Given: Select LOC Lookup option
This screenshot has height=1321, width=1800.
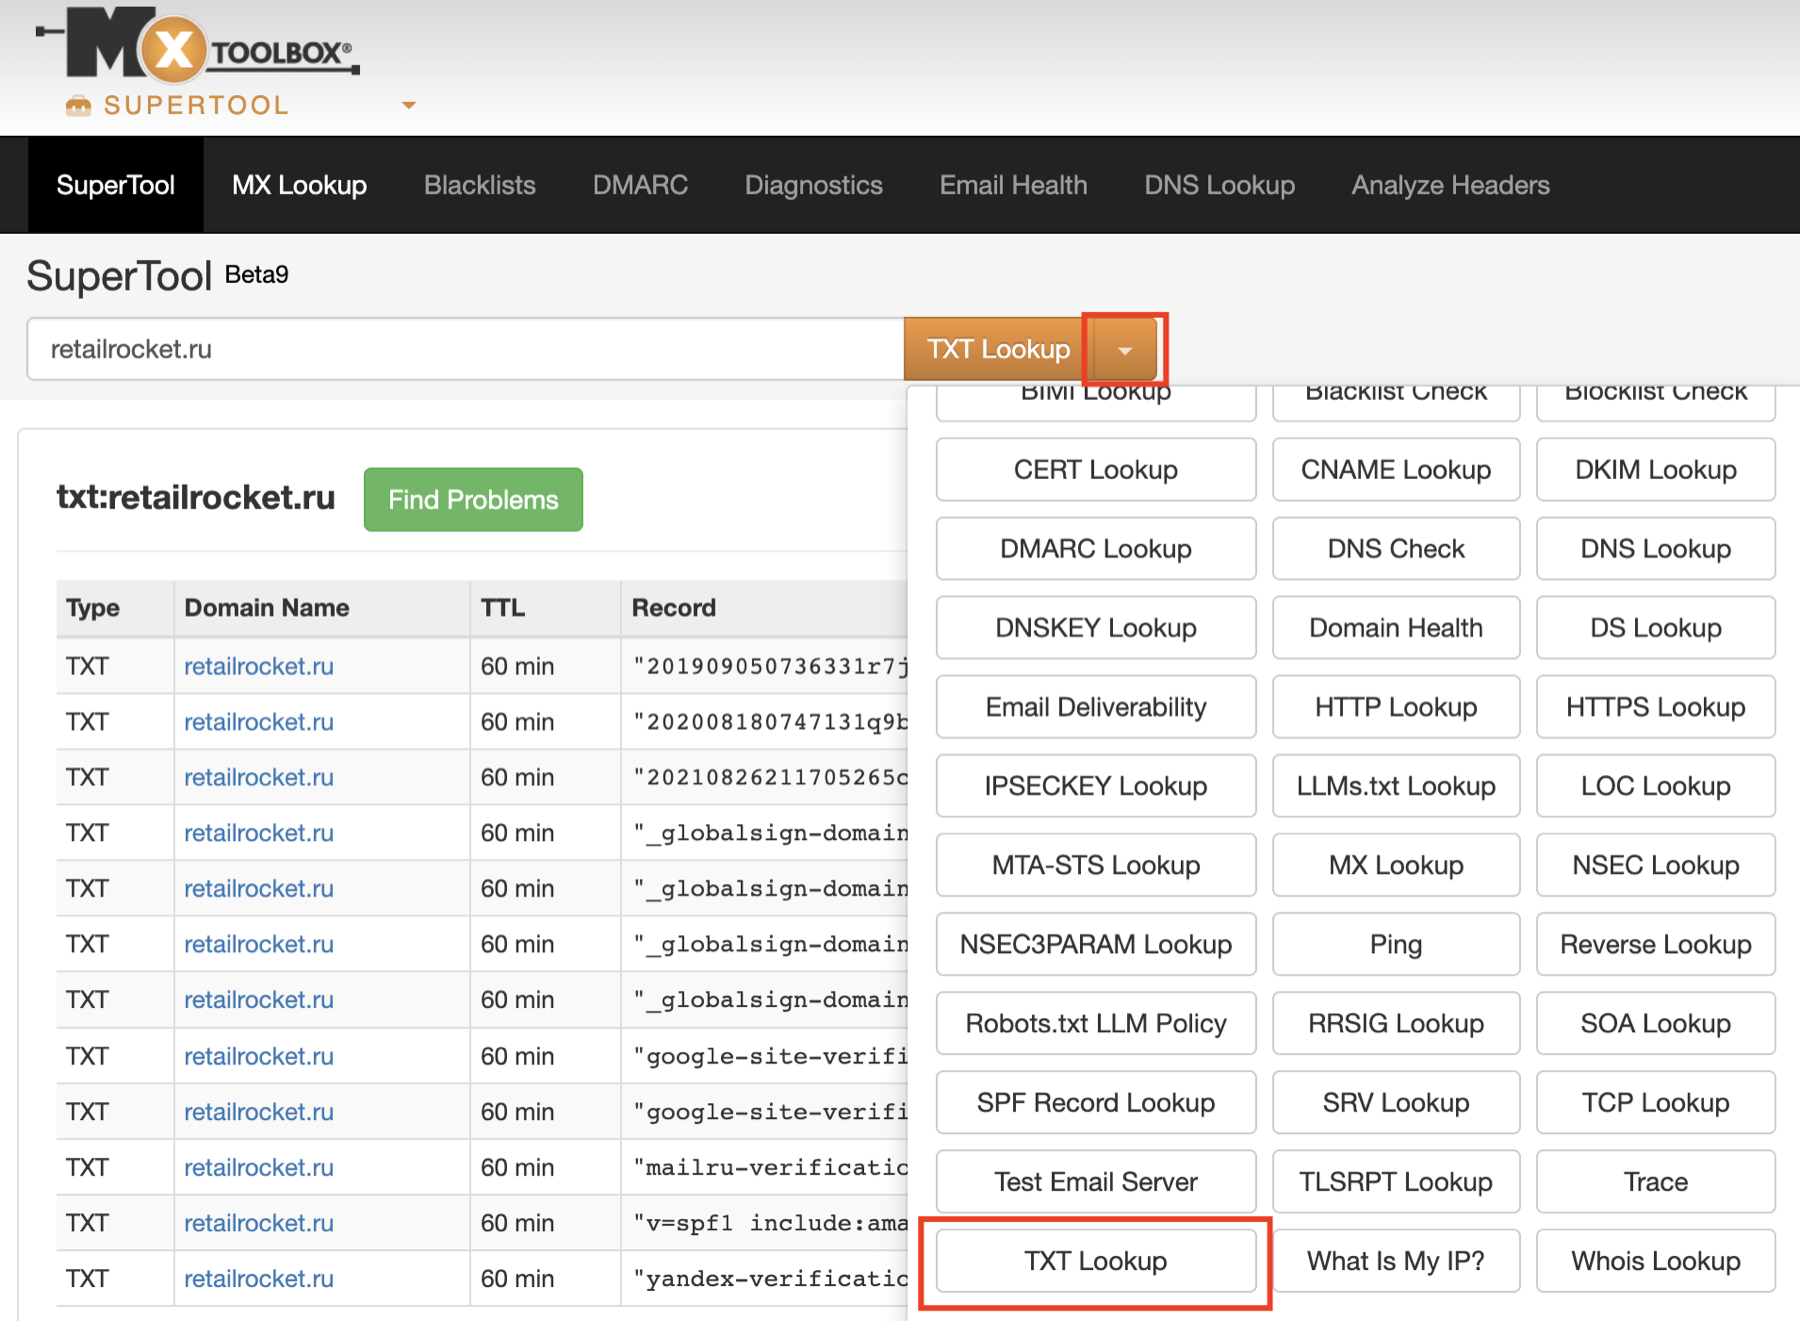Looking at the screenshot, I should pyautogui.click(x=1656, y=786).
